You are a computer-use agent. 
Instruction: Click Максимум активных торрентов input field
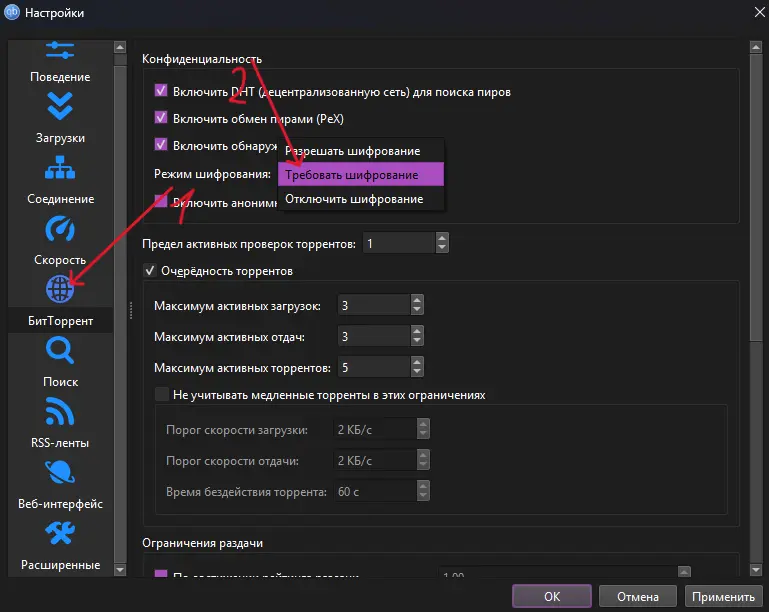(x=374, y=367)
